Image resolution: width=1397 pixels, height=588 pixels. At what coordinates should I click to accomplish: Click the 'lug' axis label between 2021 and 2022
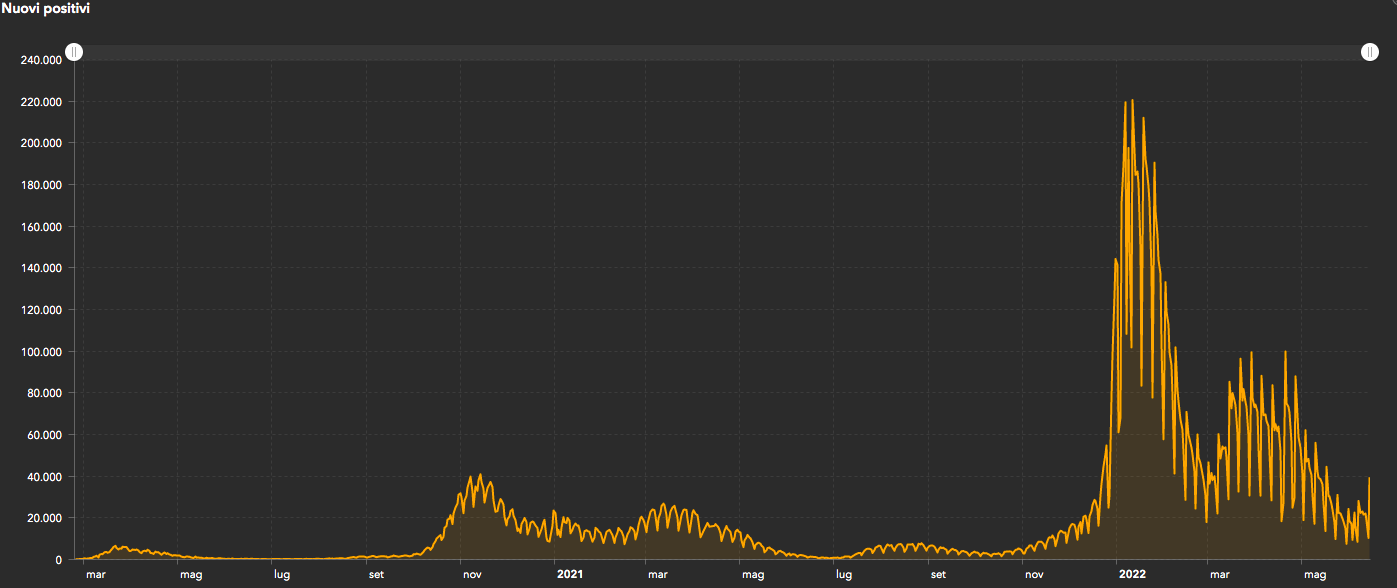844,575
